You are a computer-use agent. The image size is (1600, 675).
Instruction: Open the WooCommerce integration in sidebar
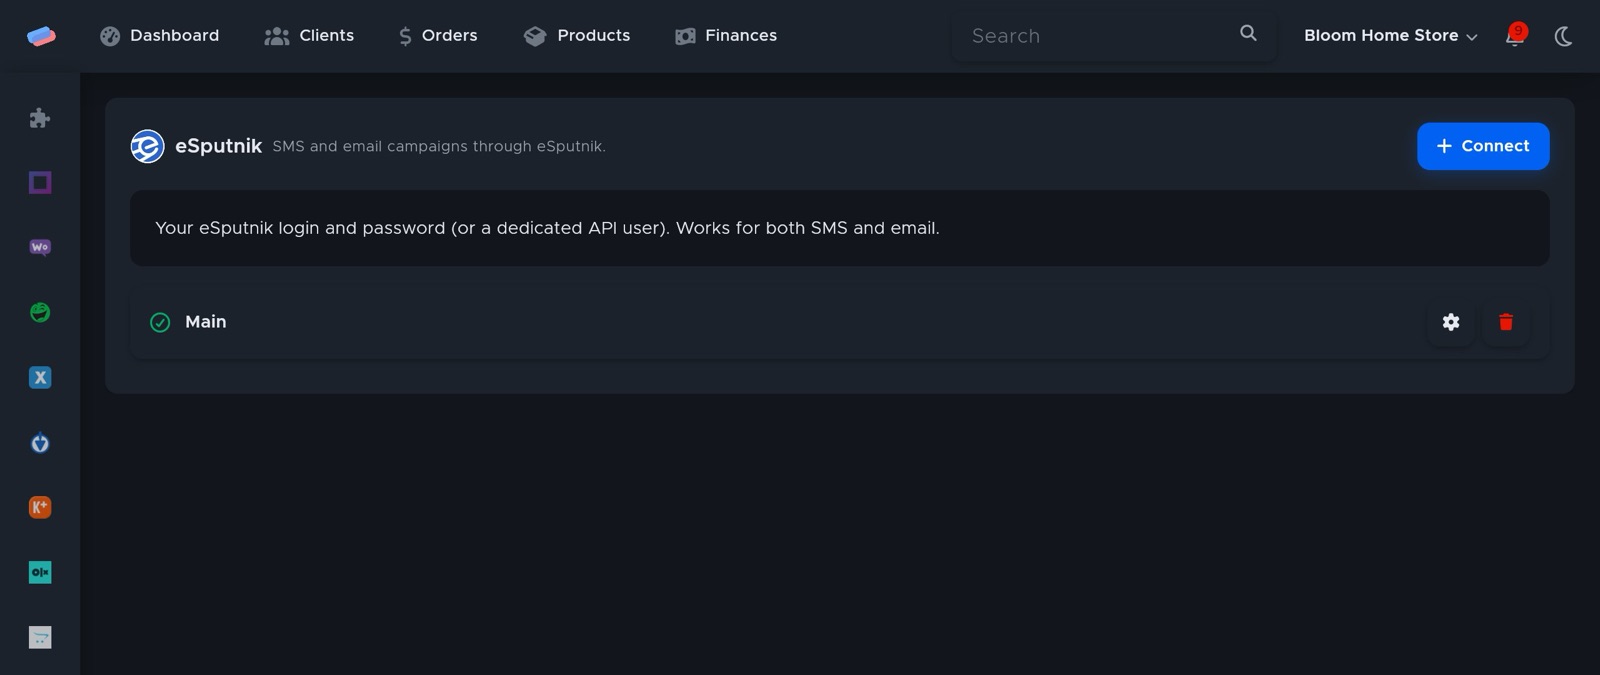pyautogui.click(x=40, y=247)
